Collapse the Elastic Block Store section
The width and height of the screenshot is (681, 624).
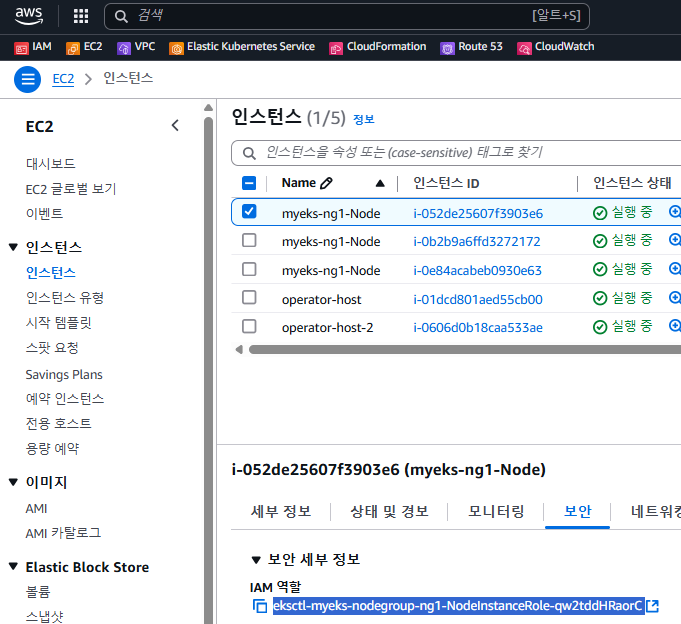(13, 567)
